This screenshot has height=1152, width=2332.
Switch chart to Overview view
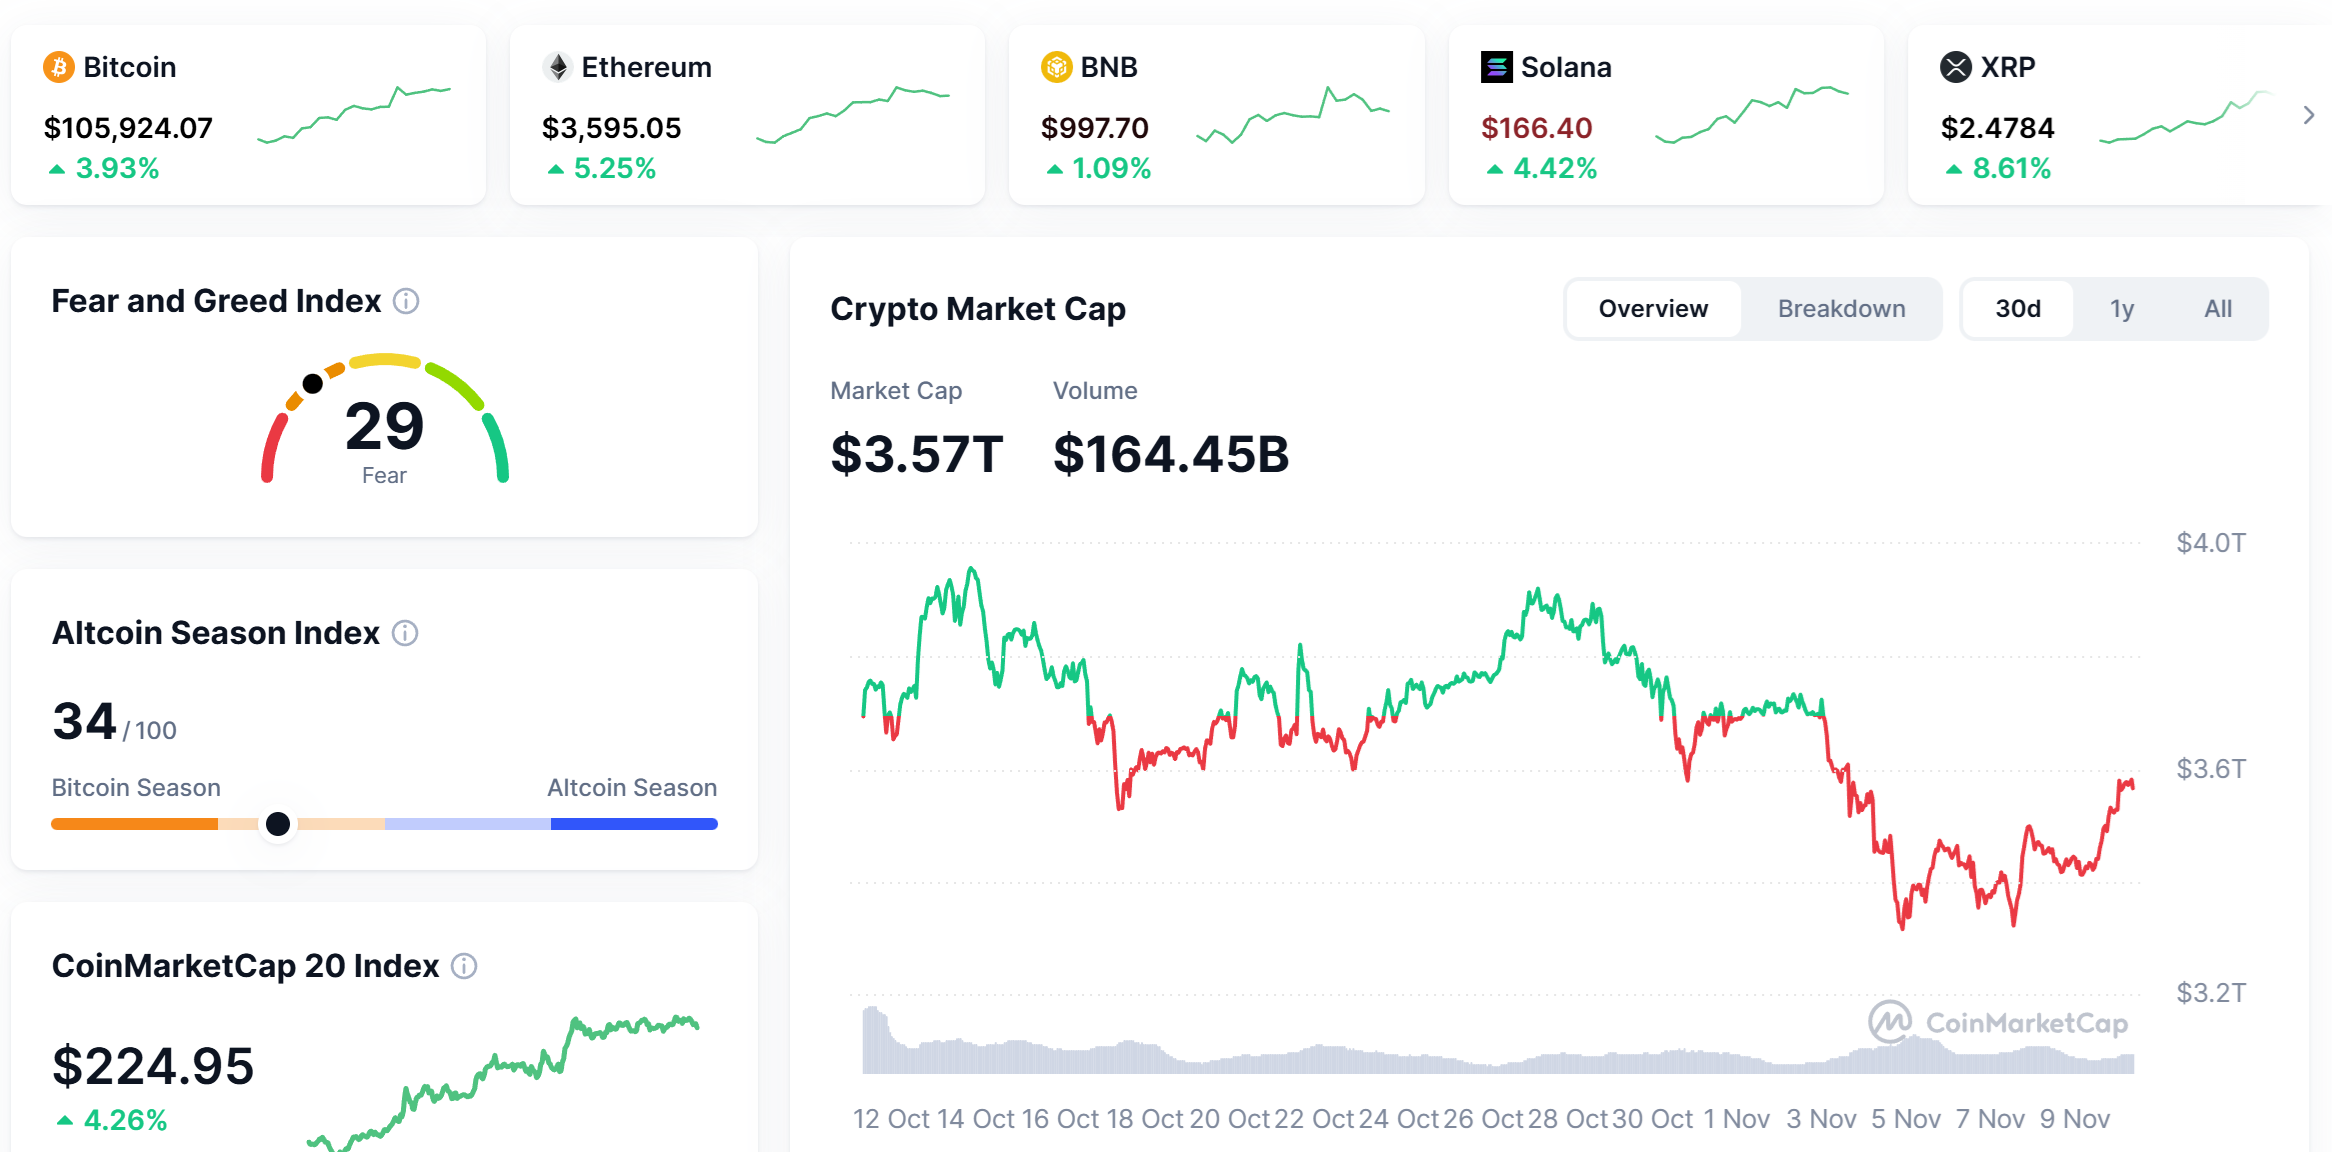point(1653,309)
